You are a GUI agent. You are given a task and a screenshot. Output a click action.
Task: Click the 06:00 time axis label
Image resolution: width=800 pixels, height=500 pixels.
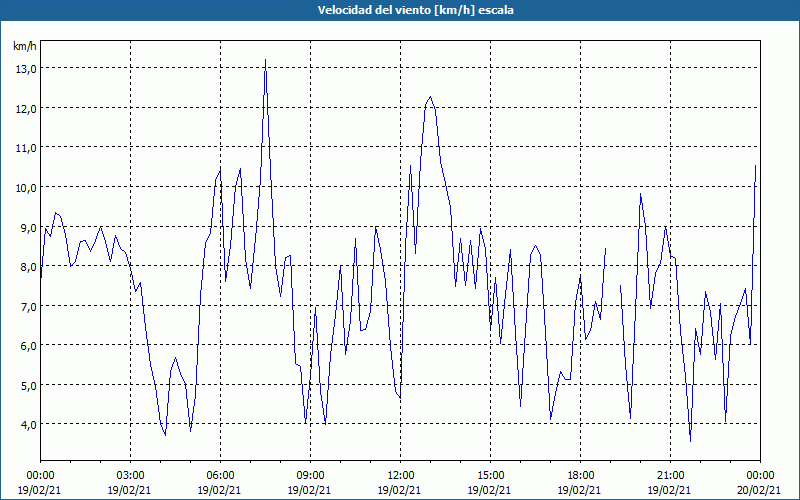tap(220, 476)
